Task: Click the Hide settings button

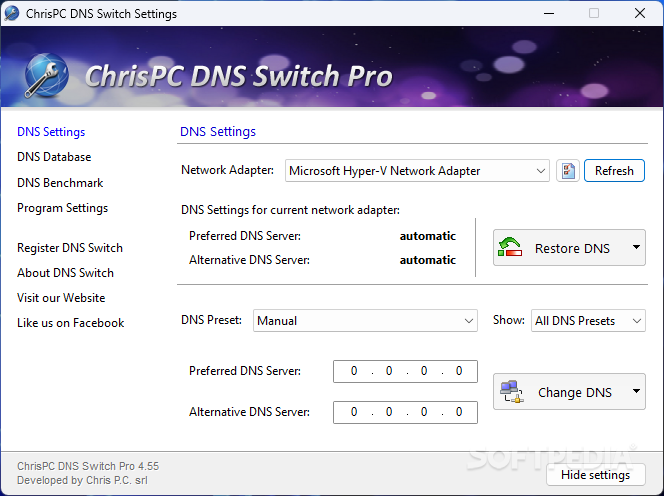Action: click(595, 475)
